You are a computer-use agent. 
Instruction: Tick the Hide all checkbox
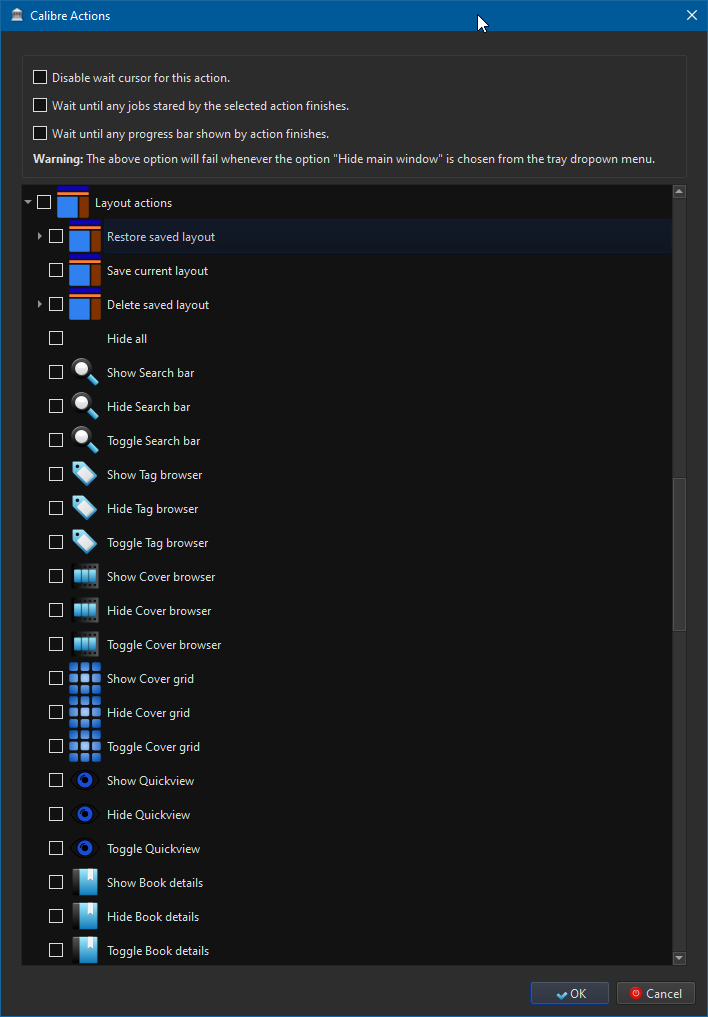tap(56, 338)
